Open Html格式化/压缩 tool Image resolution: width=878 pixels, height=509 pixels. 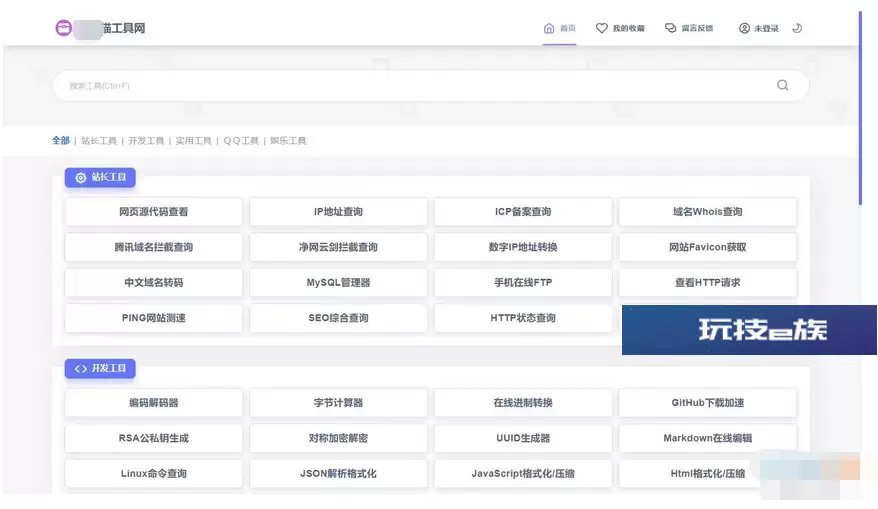pyautogui.click(x=708, y=473)
